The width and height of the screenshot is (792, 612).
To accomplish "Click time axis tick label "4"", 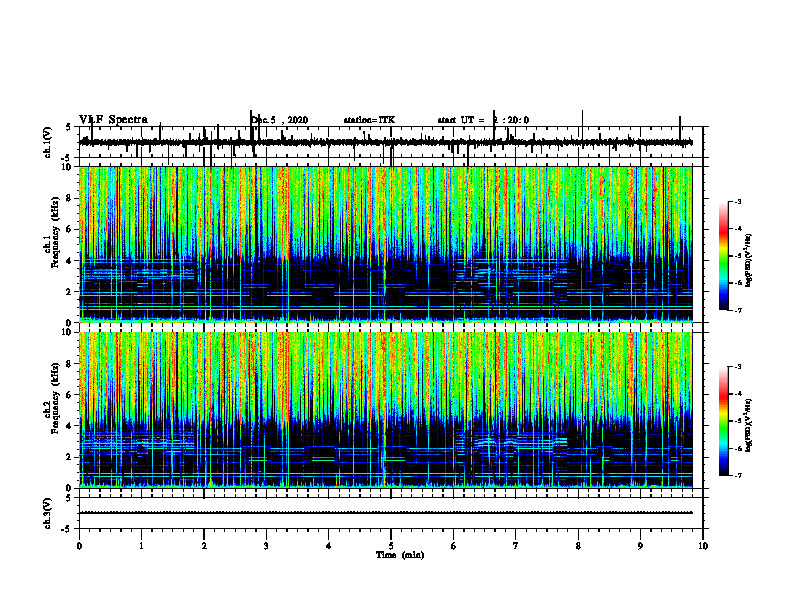I will (329, 546).
